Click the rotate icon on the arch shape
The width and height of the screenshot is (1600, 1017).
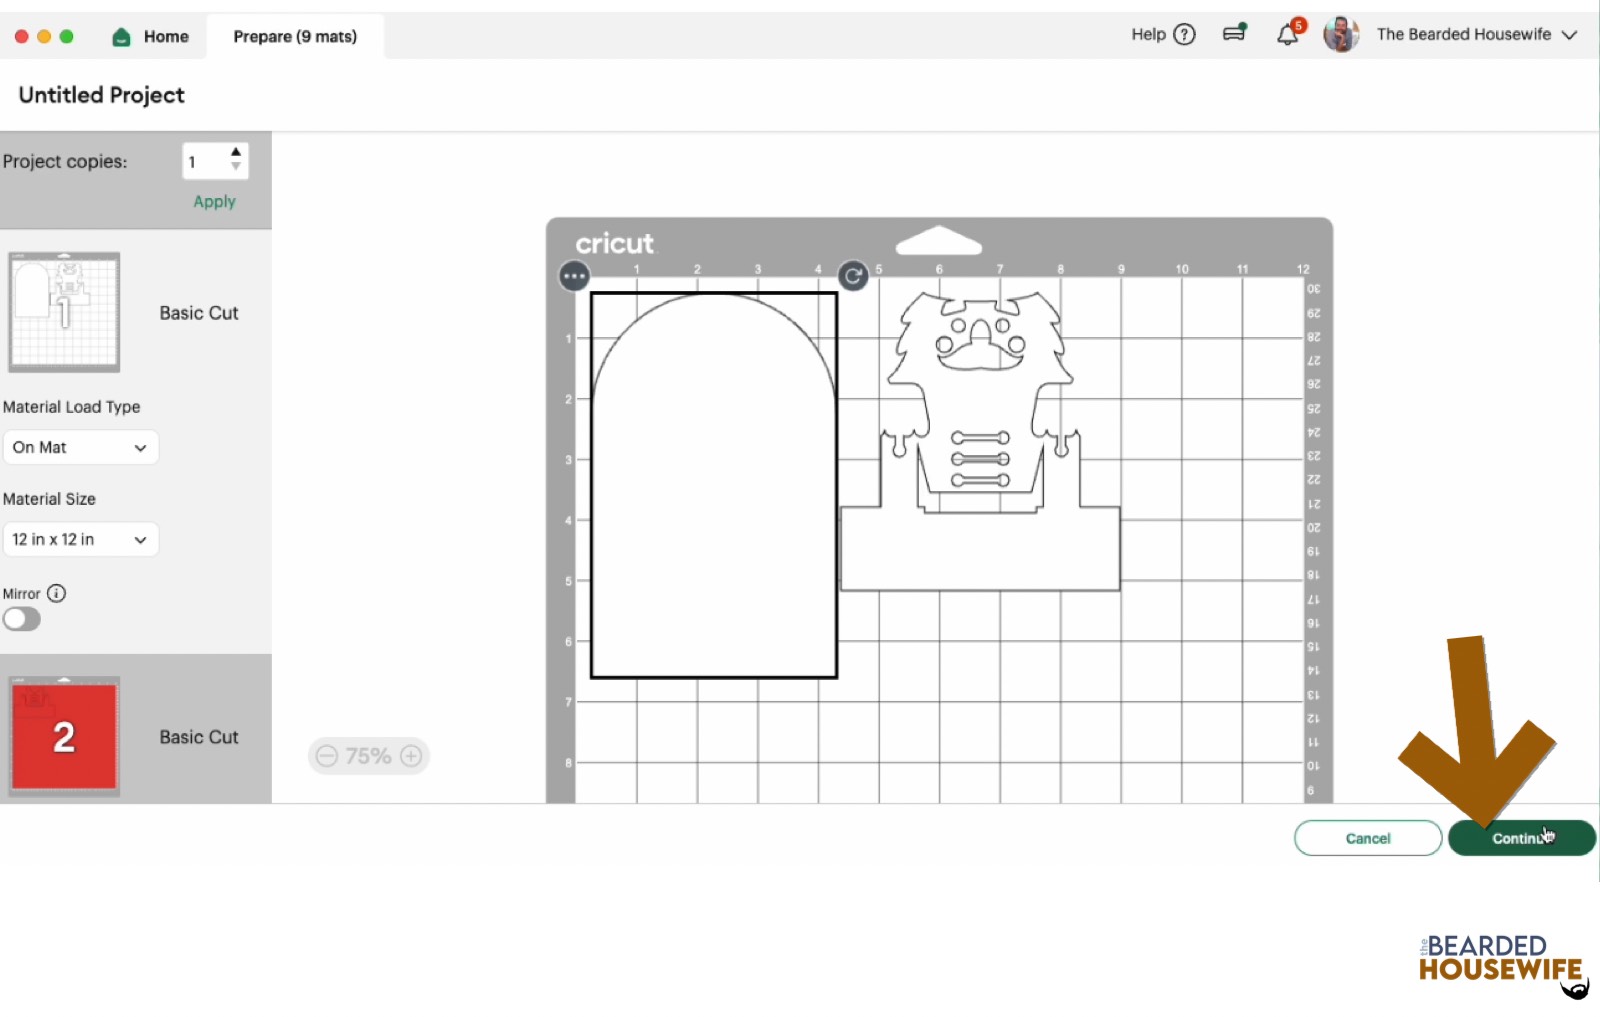coord(853,276)
